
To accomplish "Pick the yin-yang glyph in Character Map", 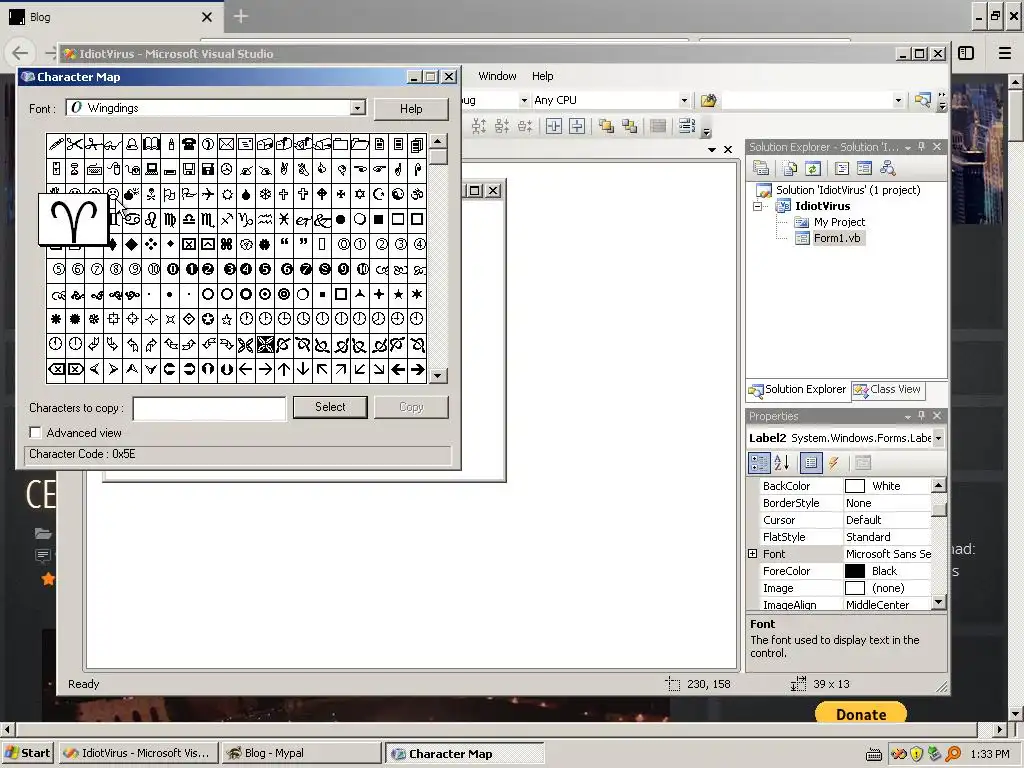I will point(398,195).
